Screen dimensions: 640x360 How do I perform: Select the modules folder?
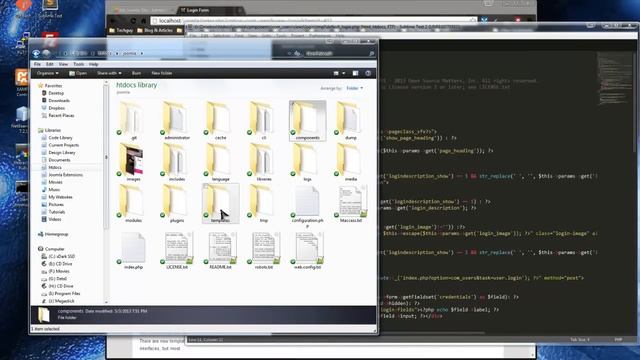pos(132,204)
